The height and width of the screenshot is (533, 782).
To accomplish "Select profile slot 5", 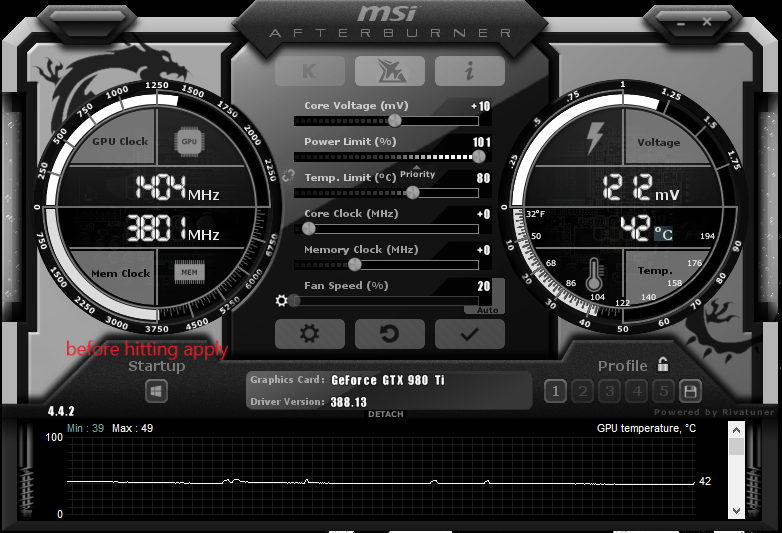I will pos(664,391).
